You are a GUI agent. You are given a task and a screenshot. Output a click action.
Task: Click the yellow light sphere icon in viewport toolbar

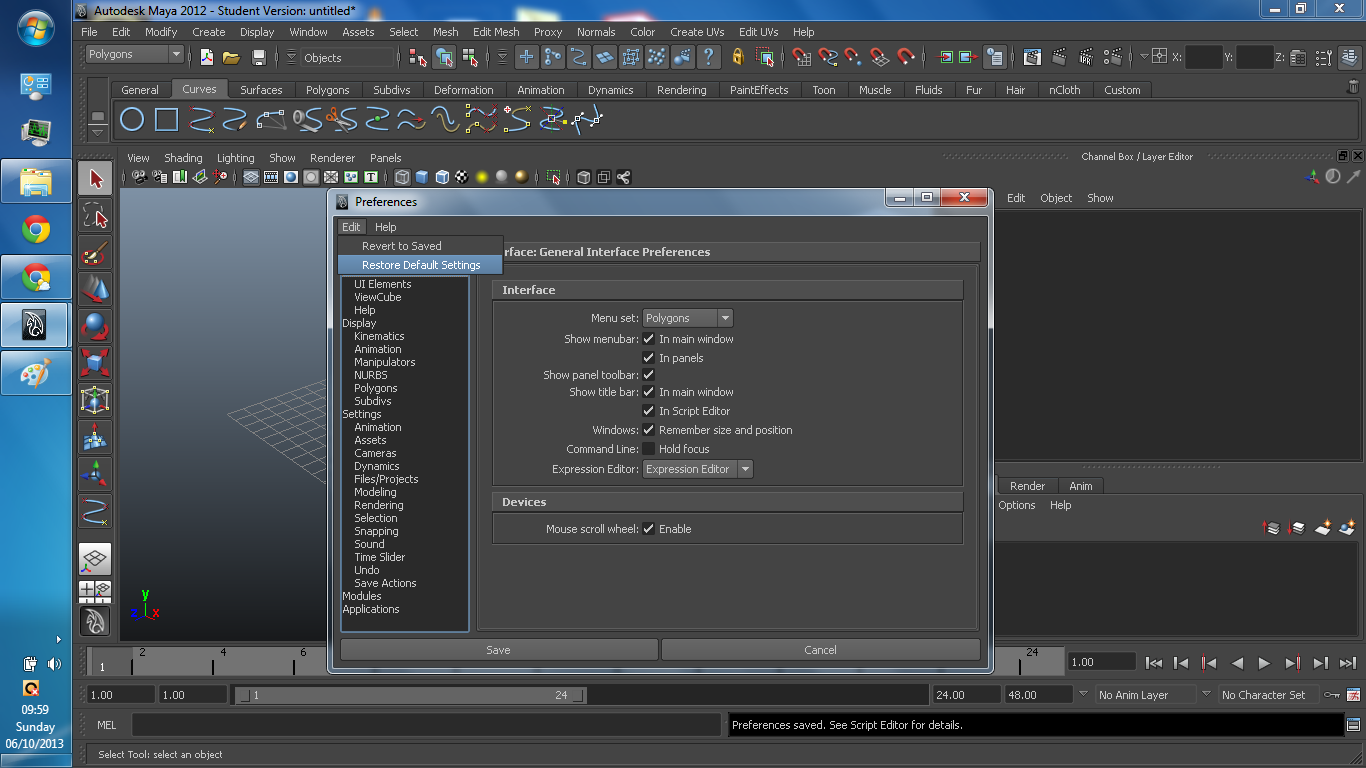(x=481, y=177)
